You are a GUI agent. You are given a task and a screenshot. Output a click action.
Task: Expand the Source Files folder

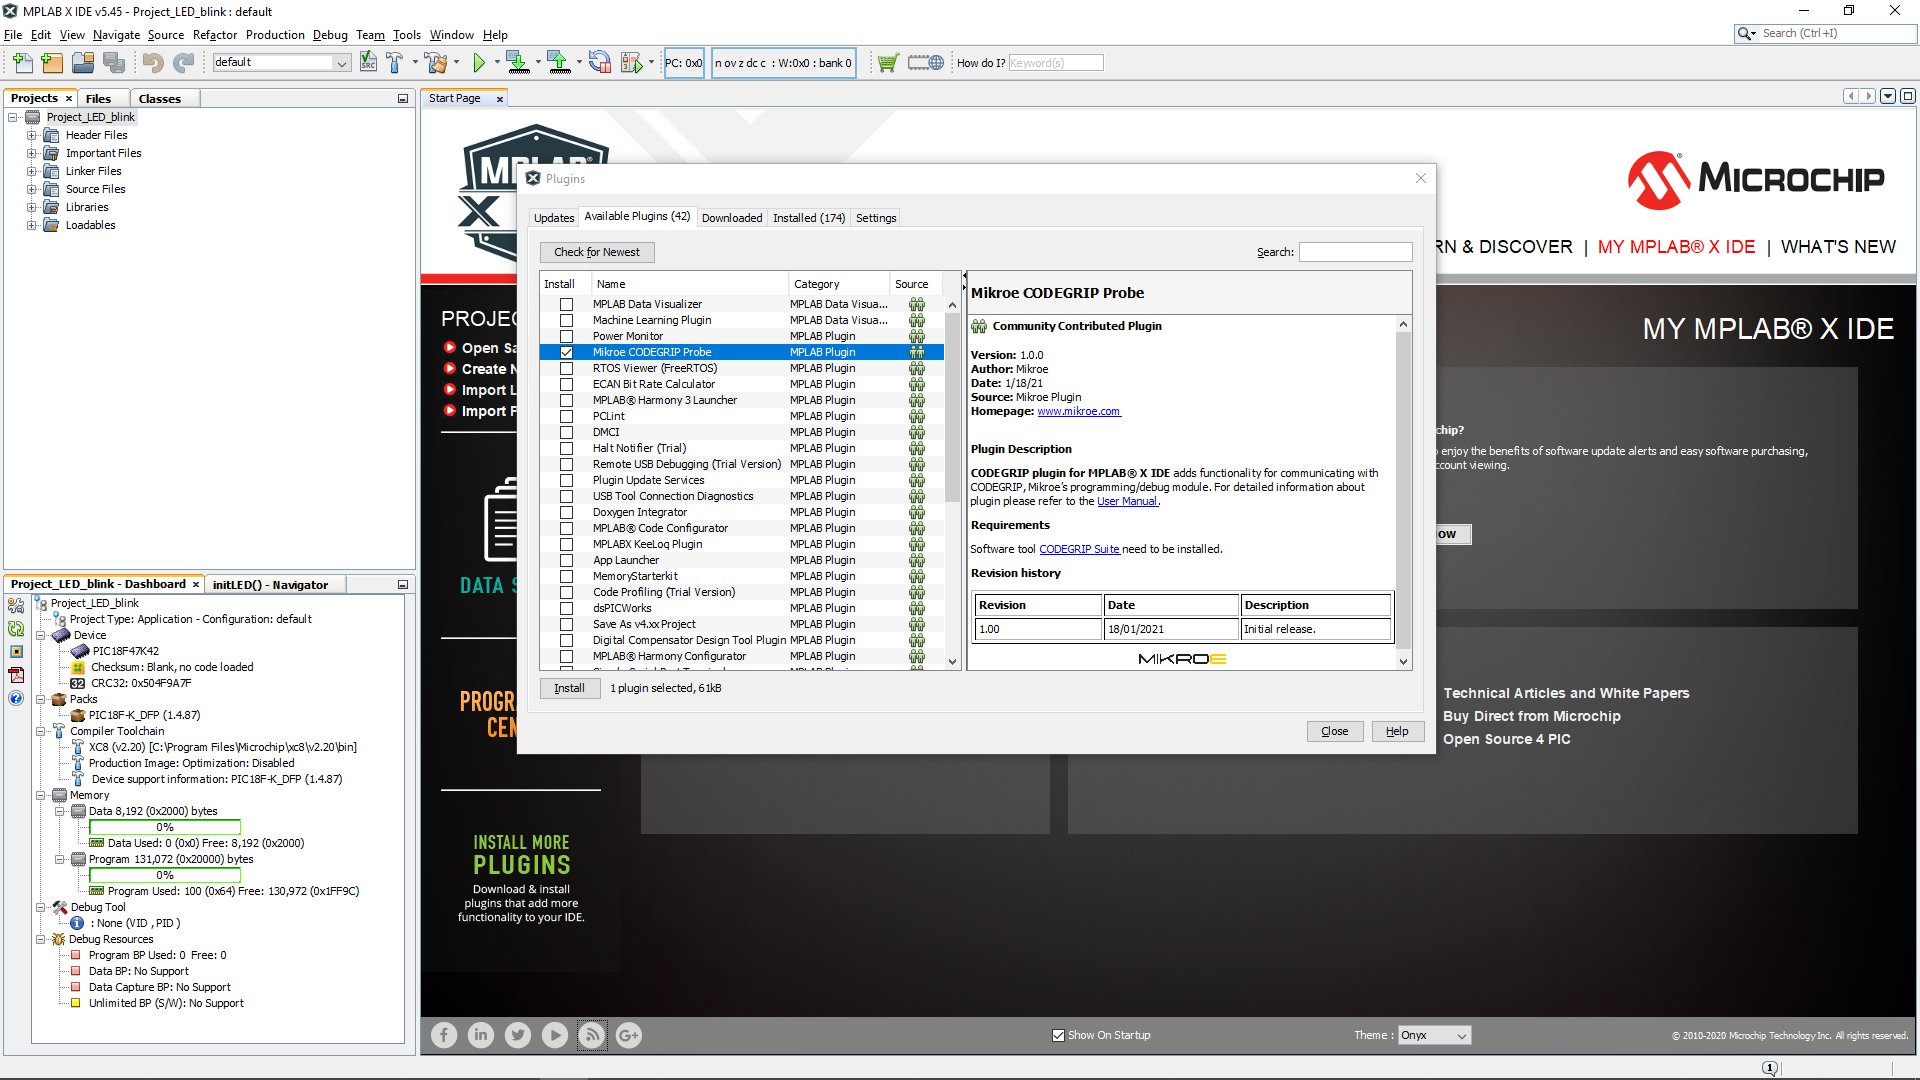(x=31, y=189)
